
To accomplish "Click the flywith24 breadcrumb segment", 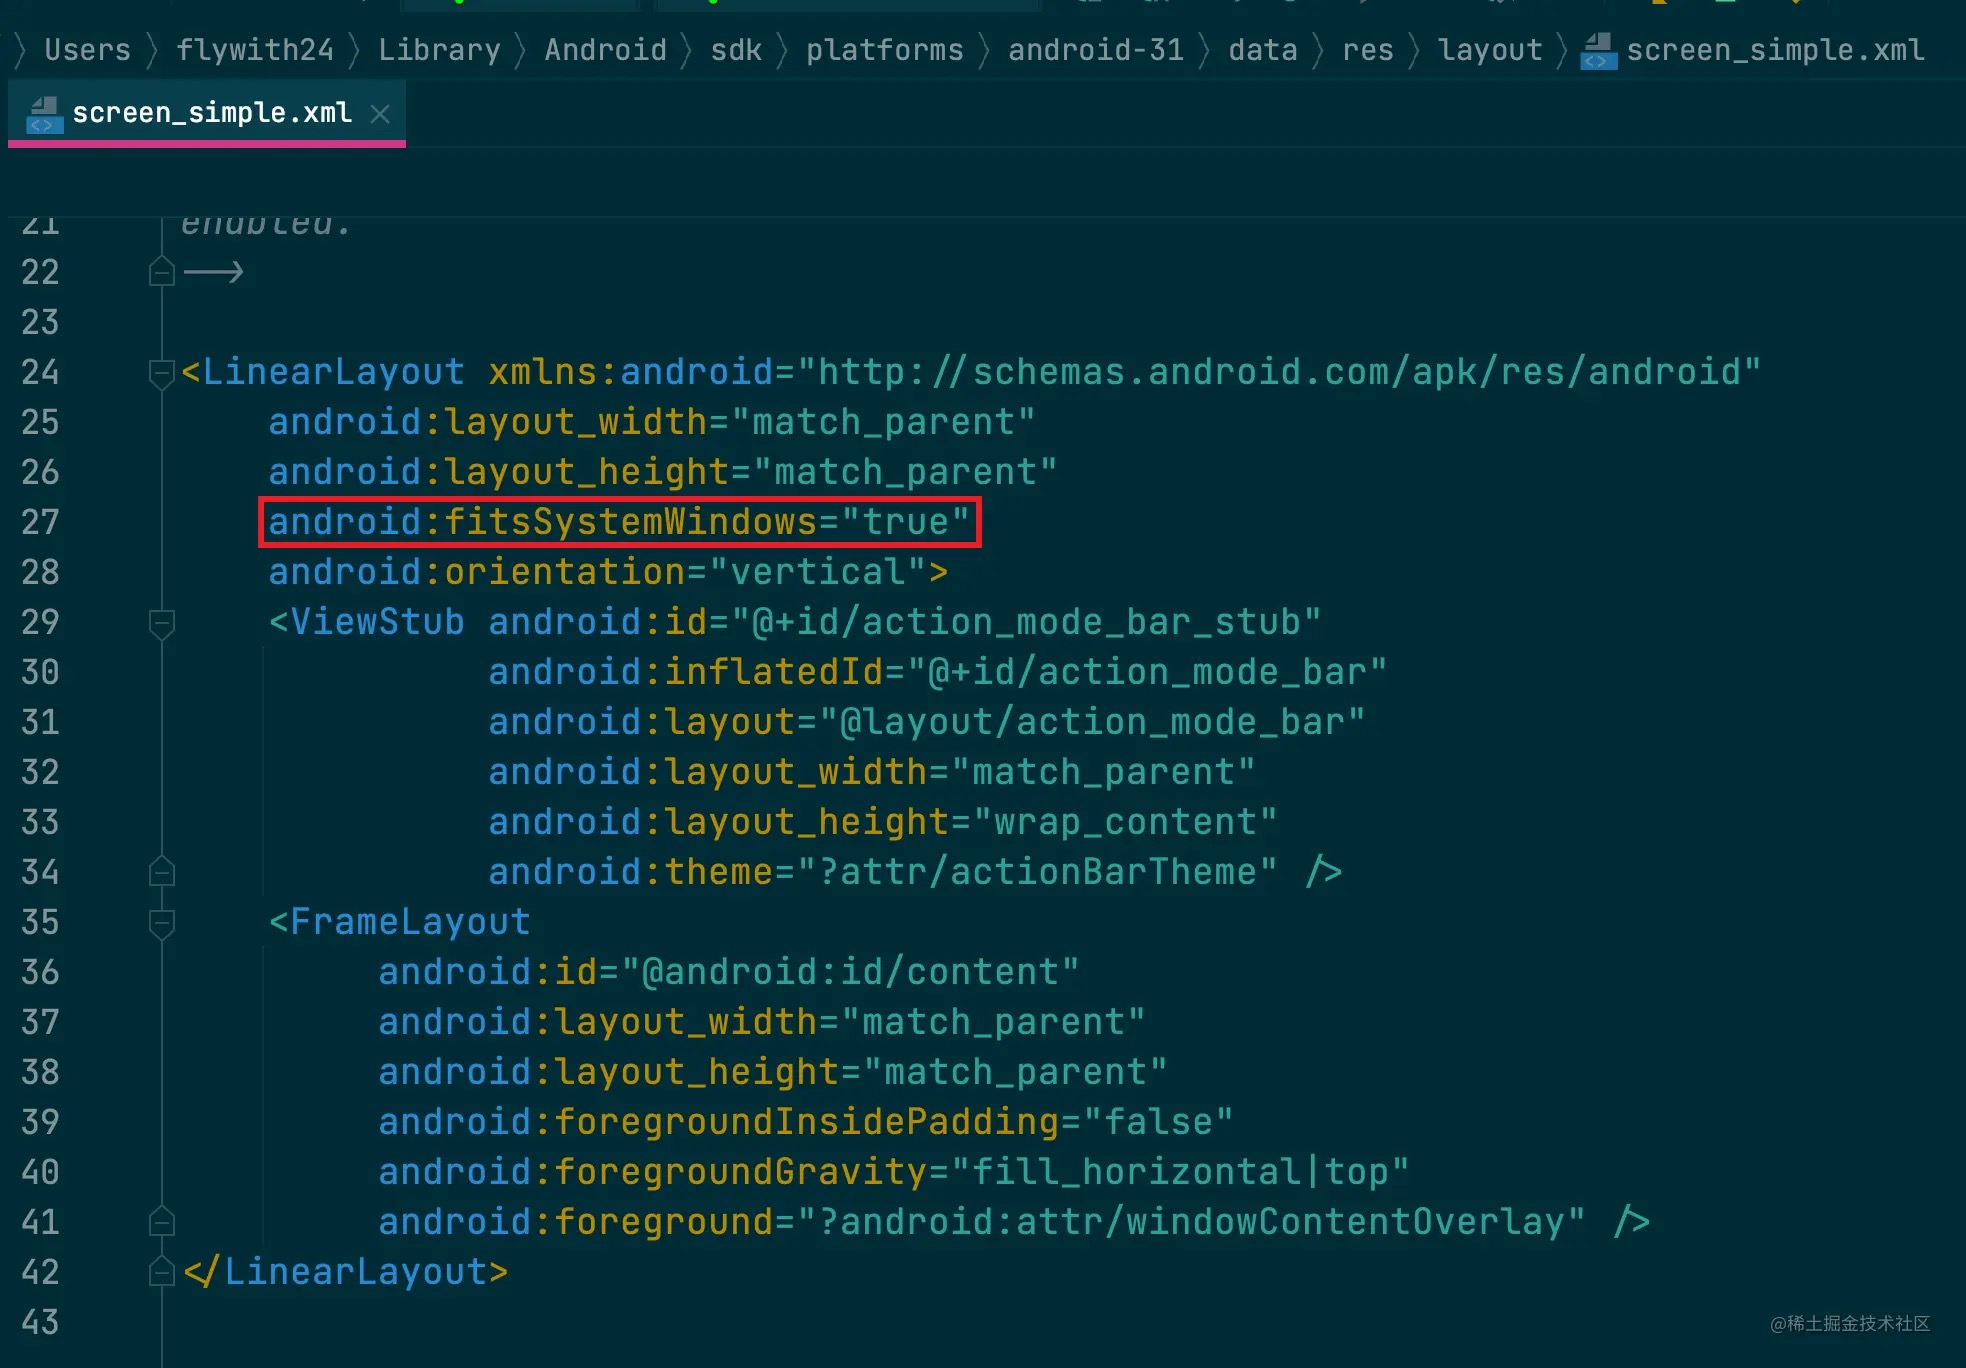I will point(254,50).
